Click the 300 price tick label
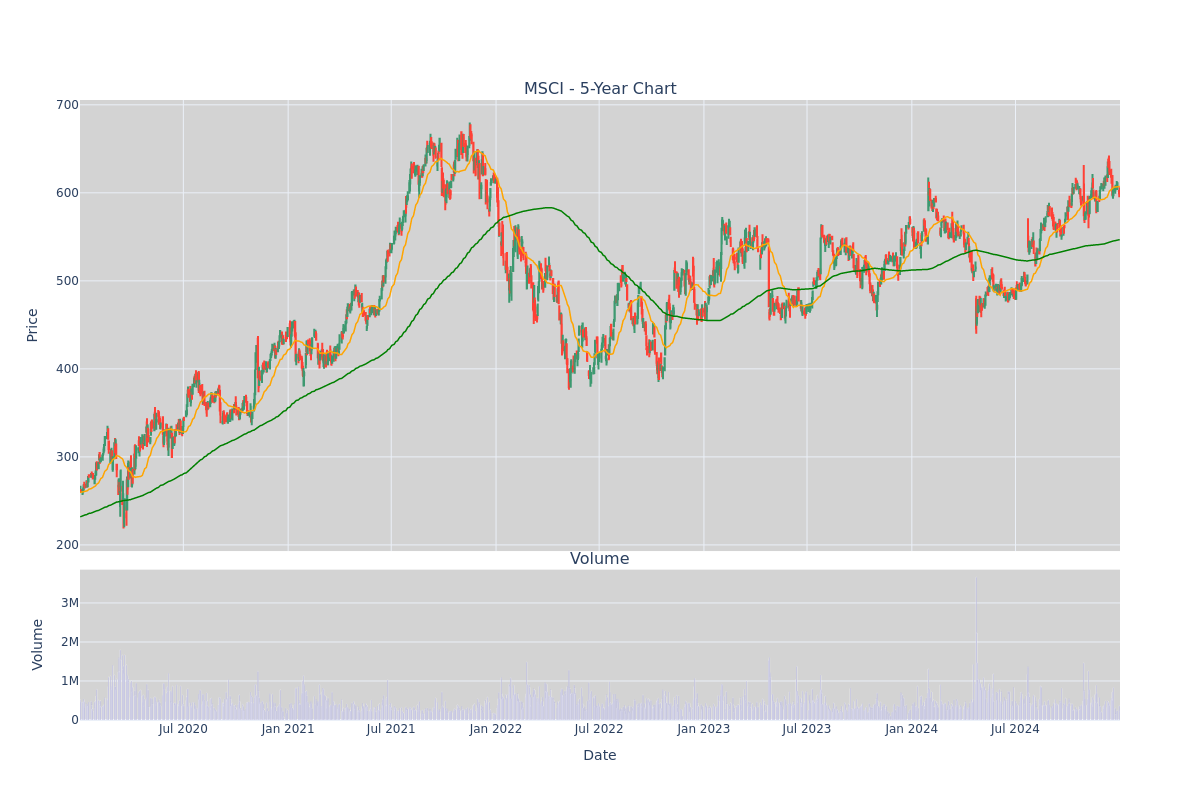 (x=67, y=457)
